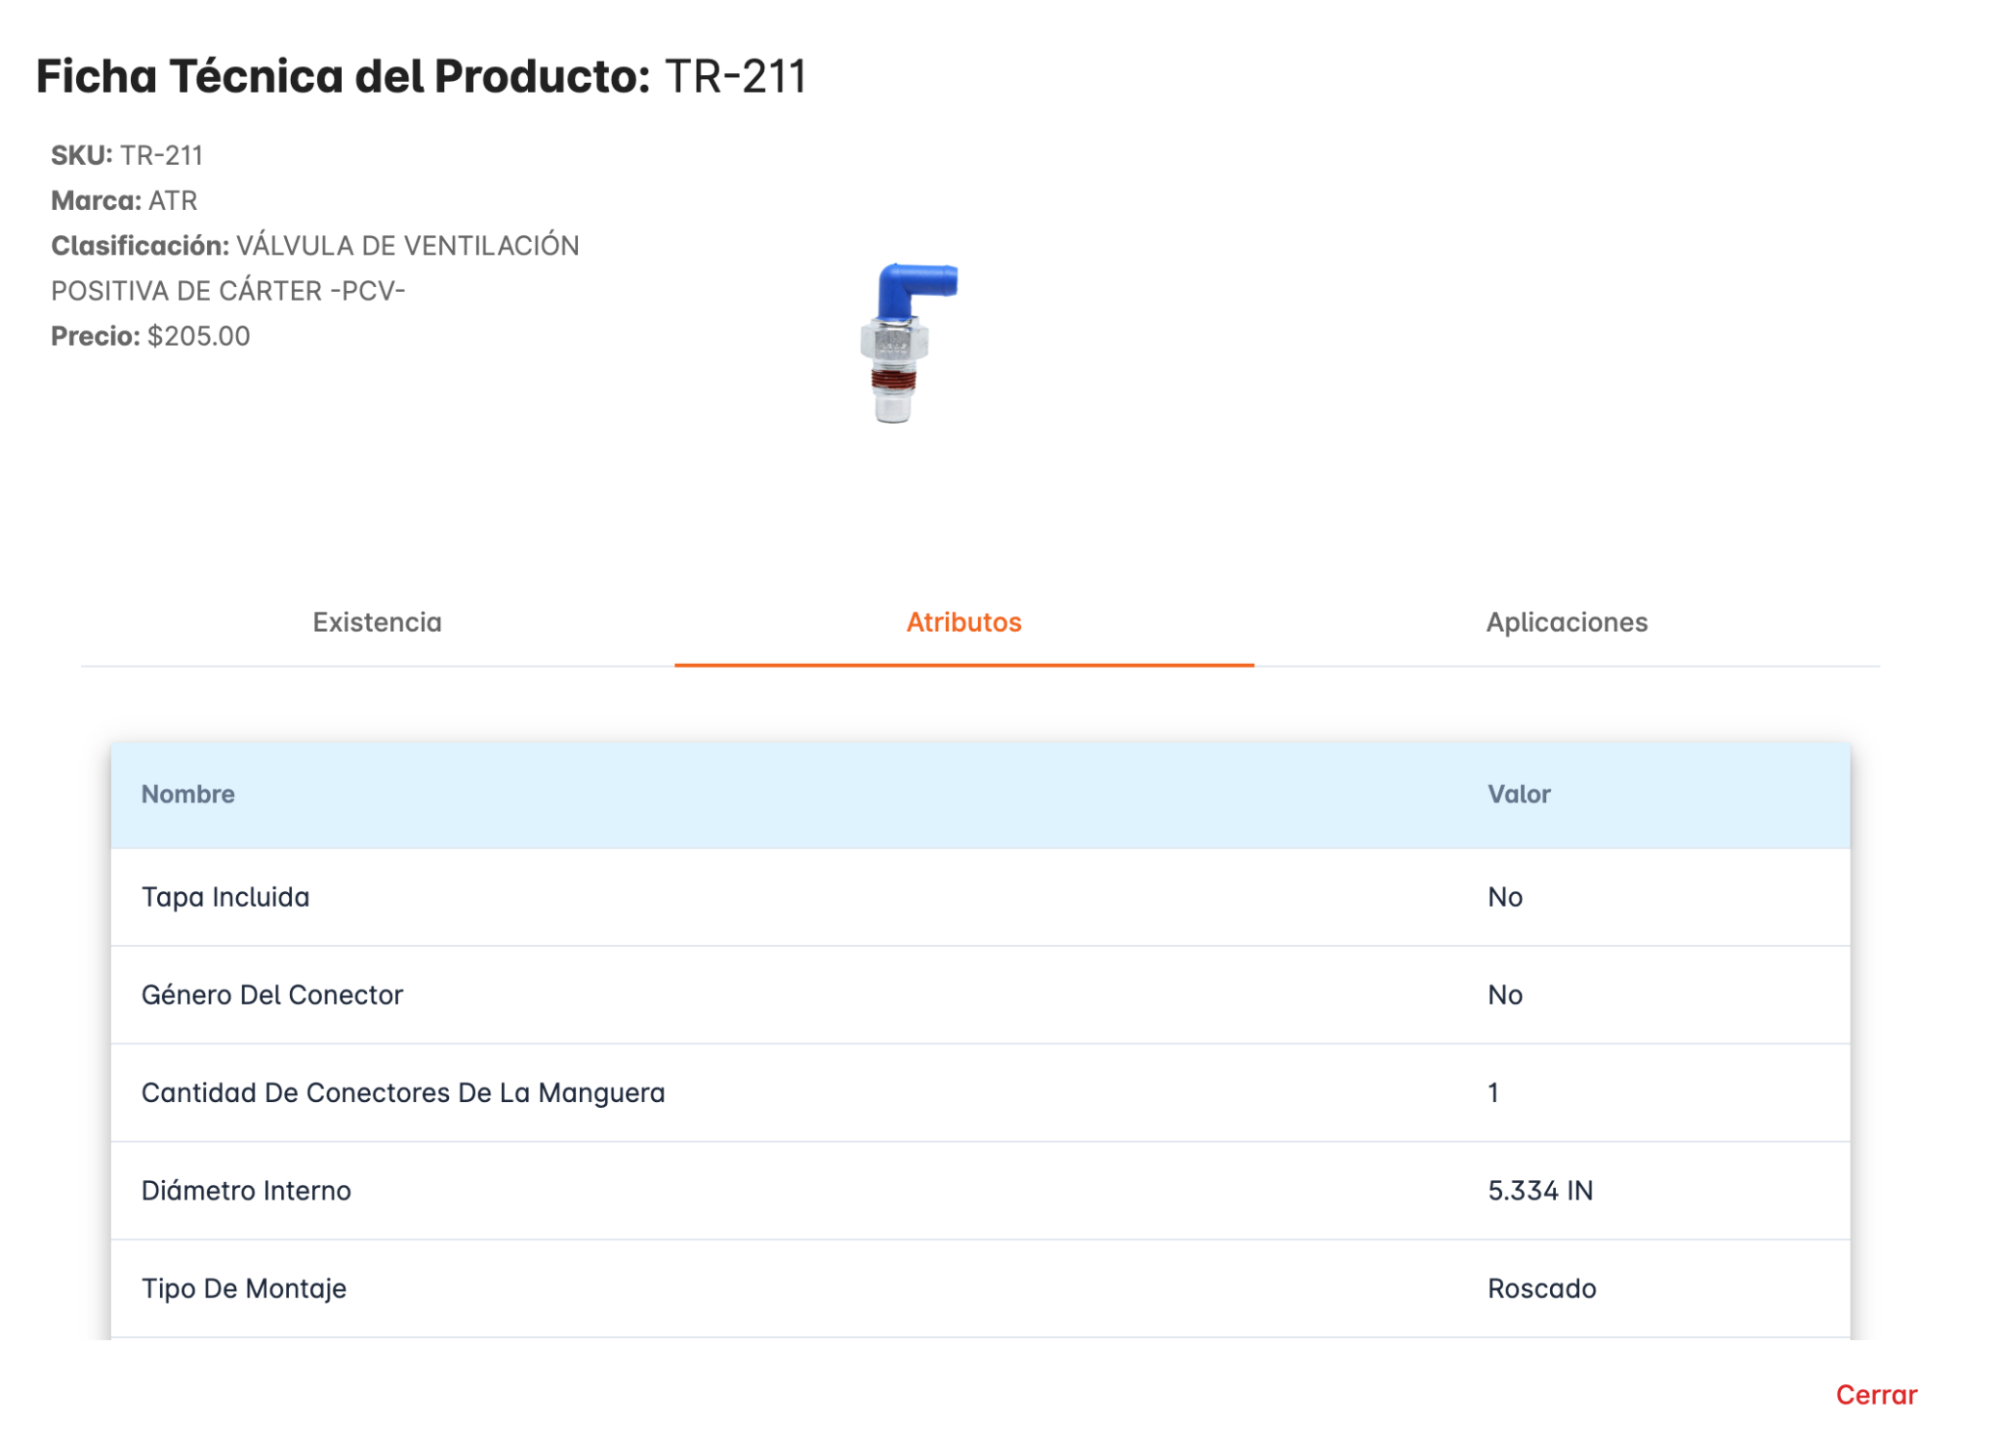
Task: Select the Tipo De Montaje row
Action: tap(980, 1289)
